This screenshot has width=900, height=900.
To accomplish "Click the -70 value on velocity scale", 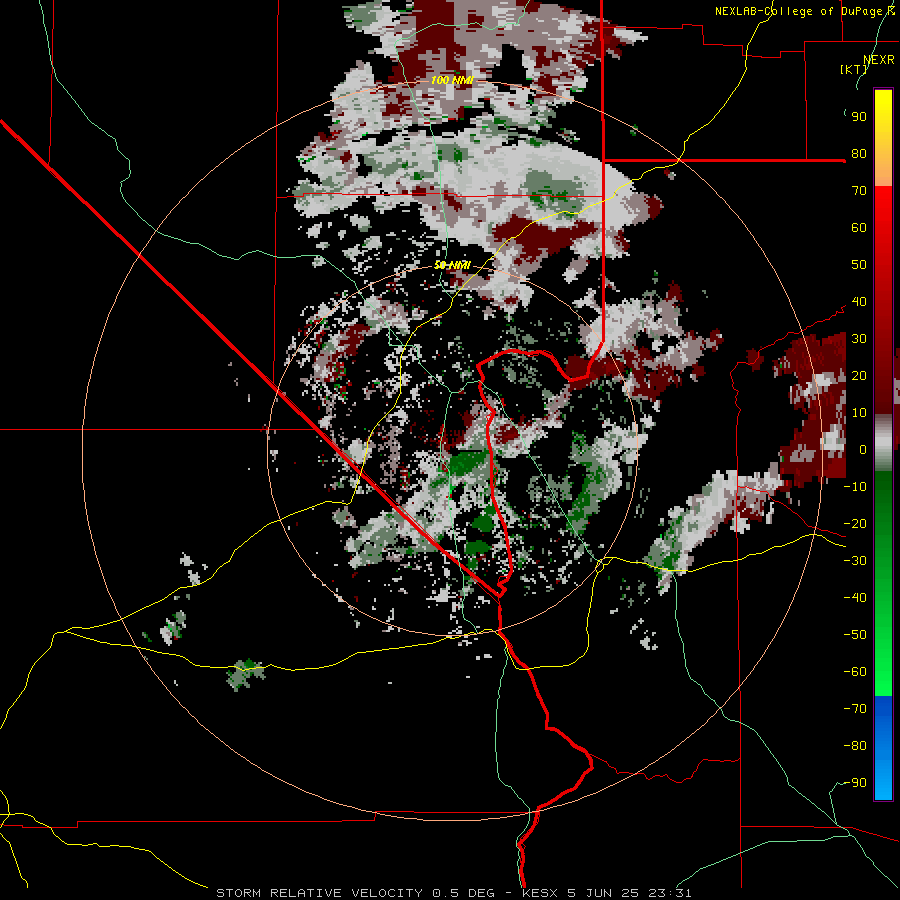I will 855,709.
